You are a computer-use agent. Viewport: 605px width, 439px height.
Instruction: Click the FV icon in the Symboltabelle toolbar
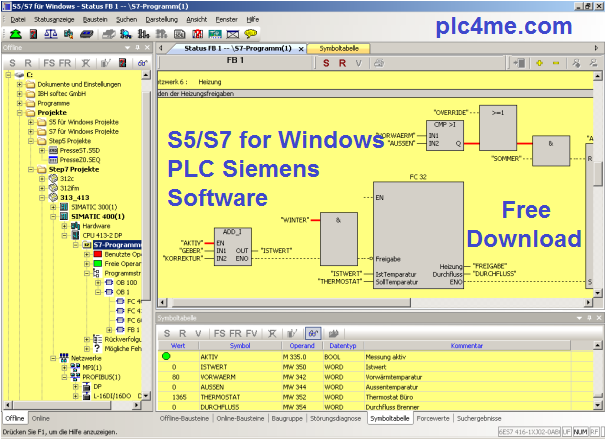pos(251,332)
